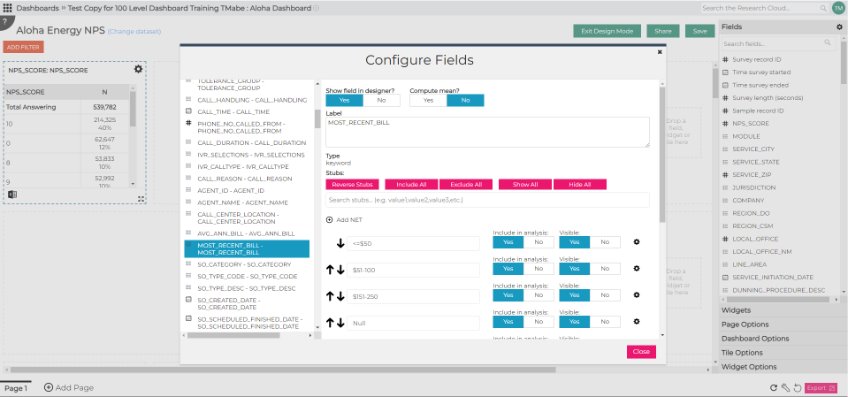Select MOST_RECENT_BILL in field list
Image resolution: width=848 pixels, height=397 pixels.
coord(247,249)
